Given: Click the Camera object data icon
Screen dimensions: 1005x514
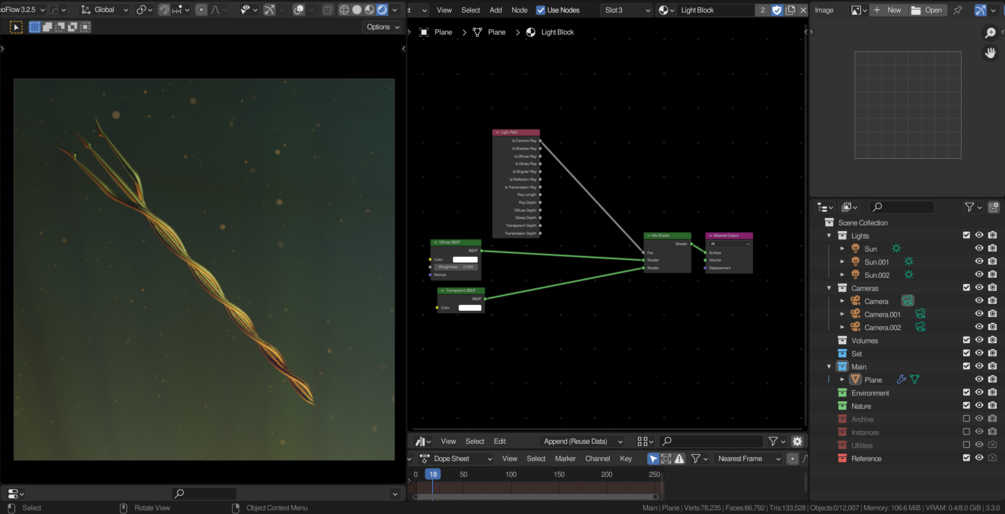Looking at the screenshot, I should pyautogui.click(x=908, y=301).
